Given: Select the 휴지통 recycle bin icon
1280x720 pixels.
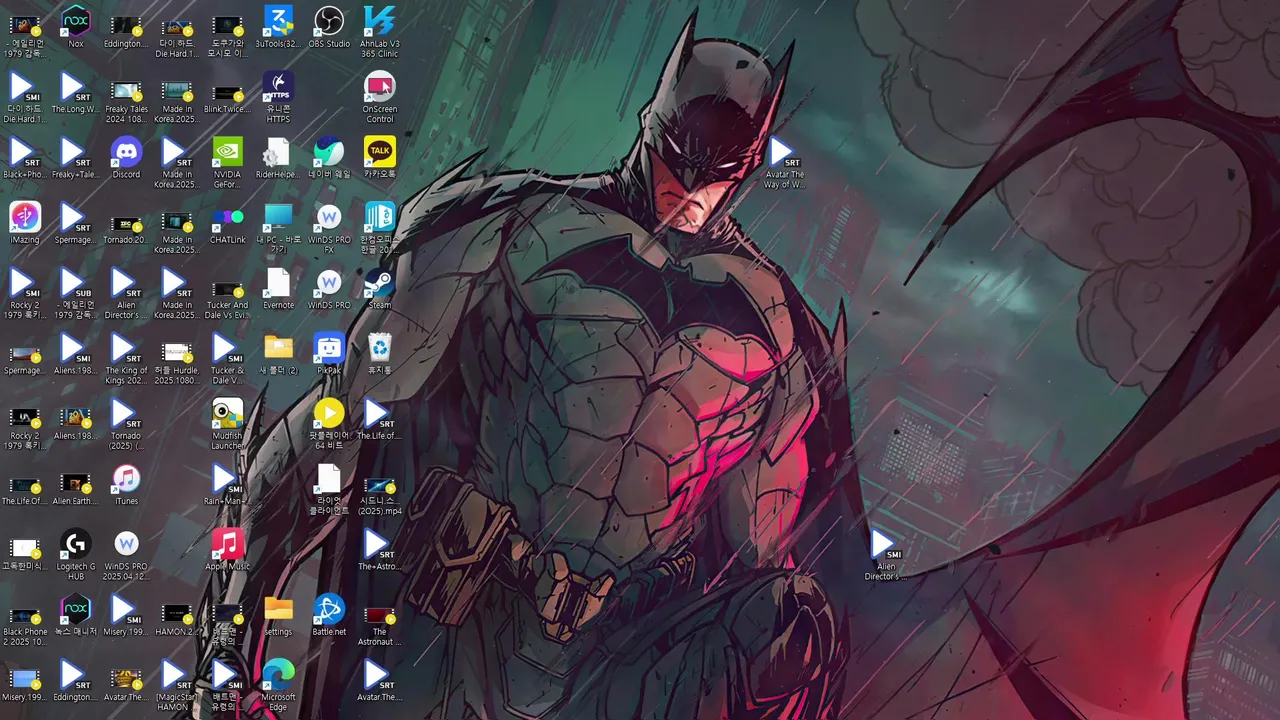Looking at the screenshot, I should 380,354.
